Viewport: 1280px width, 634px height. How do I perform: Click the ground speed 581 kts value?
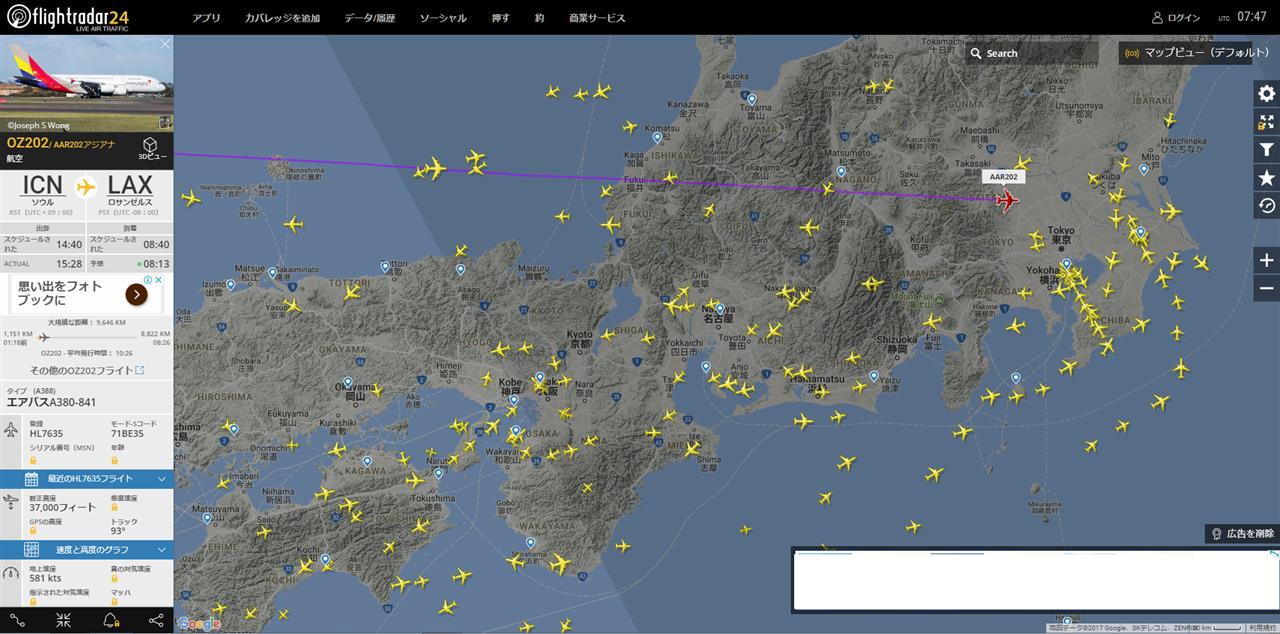tap(46, 578)
